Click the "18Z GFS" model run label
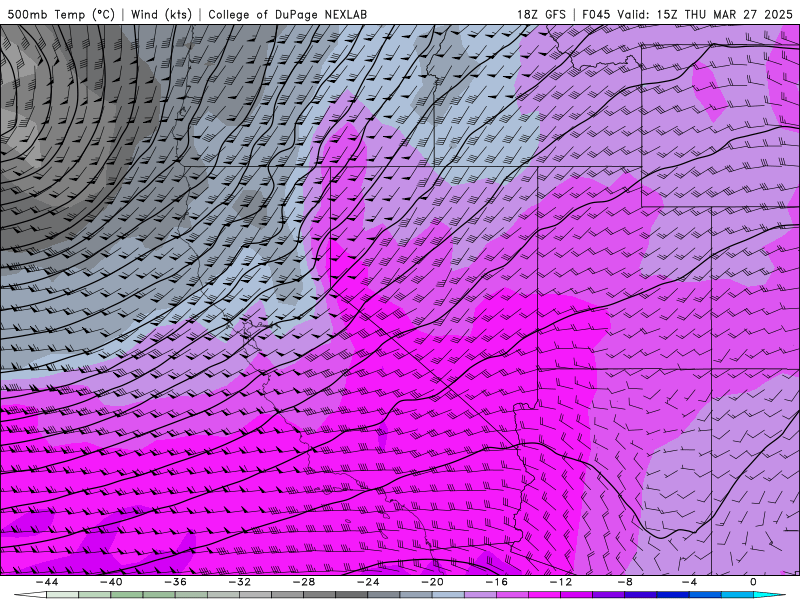800x600 pixels. click(x=541, y=14)
